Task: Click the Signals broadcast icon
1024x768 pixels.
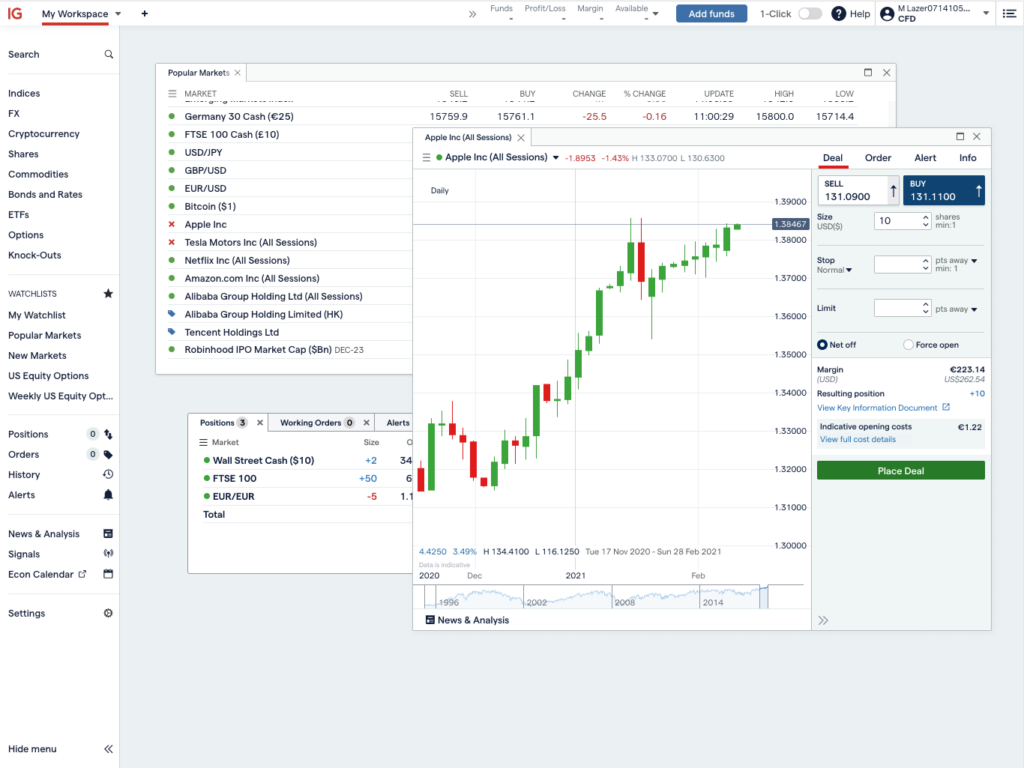Action: point(108,554)
